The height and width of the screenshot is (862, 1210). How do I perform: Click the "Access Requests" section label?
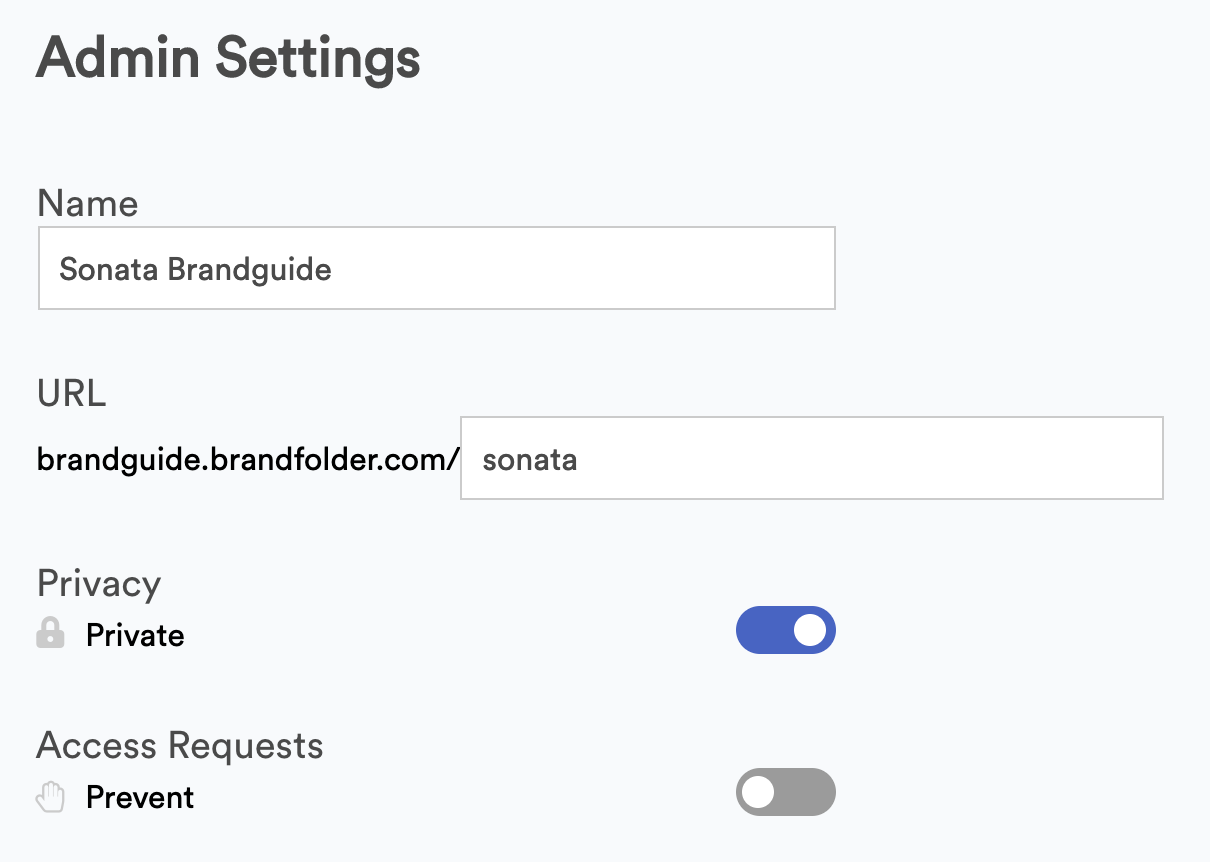tap(180, 746)
